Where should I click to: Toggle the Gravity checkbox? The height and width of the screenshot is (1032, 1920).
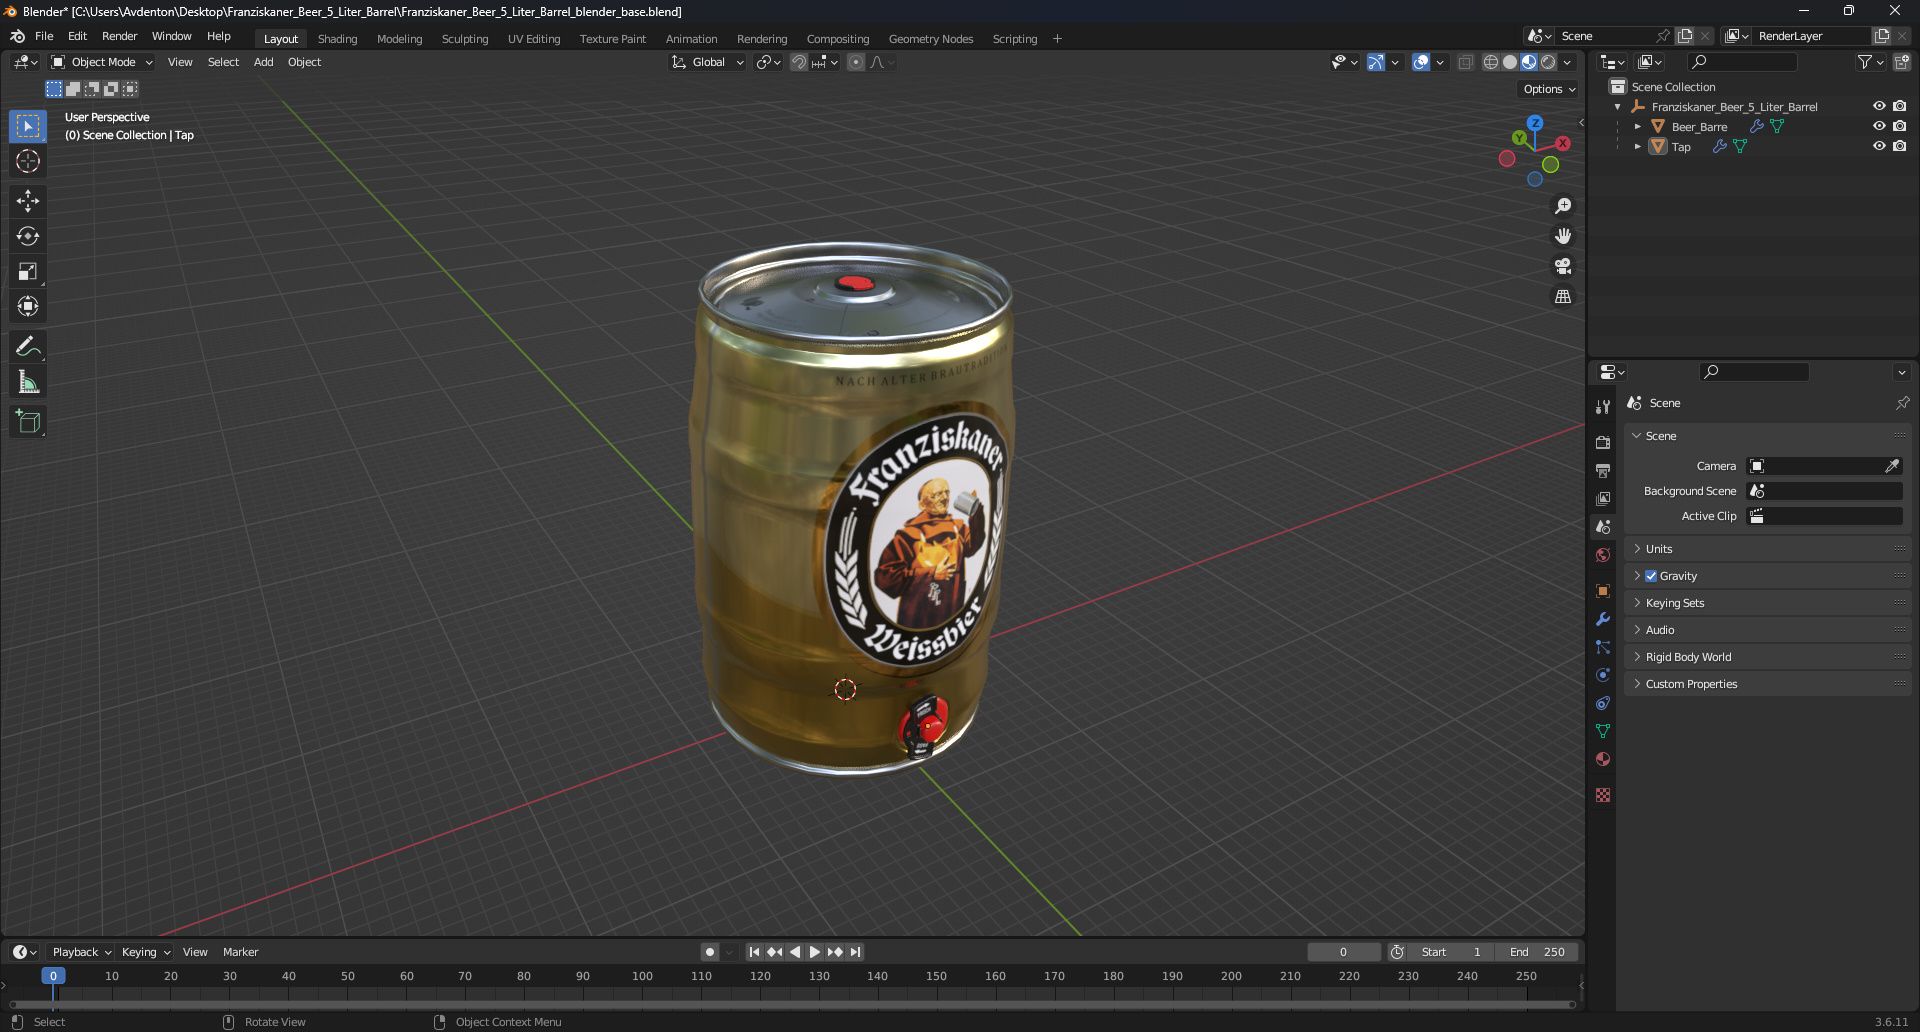coord(1651,576)
